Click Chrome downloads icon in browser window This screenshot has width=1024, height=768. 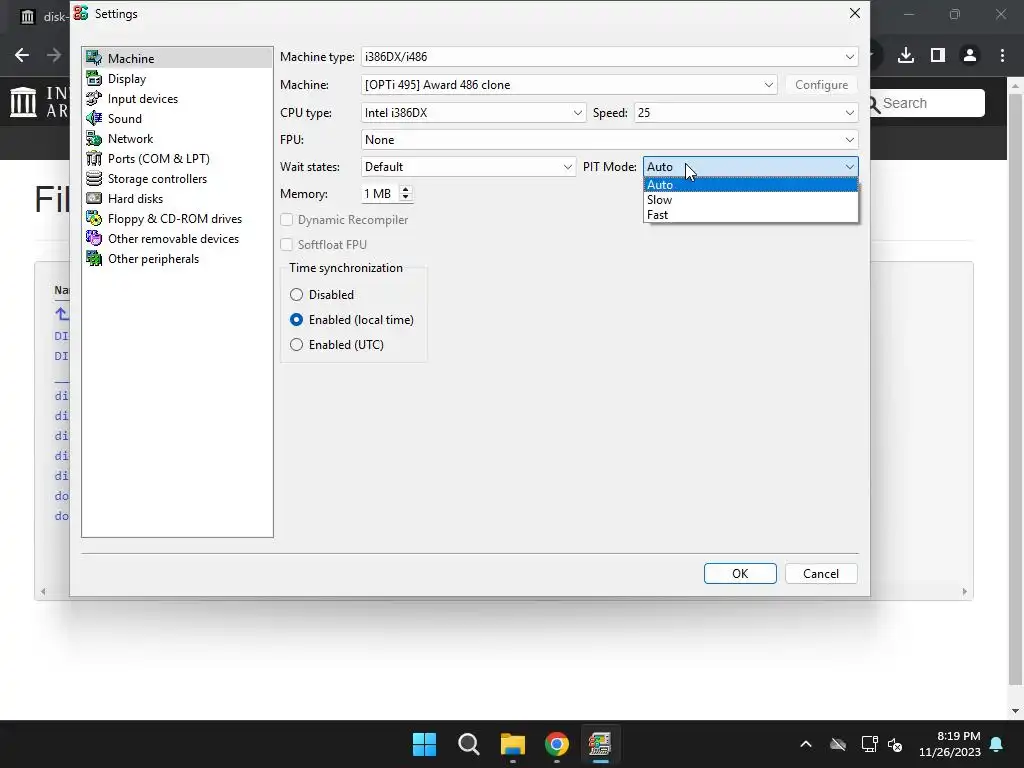[906, 56]
